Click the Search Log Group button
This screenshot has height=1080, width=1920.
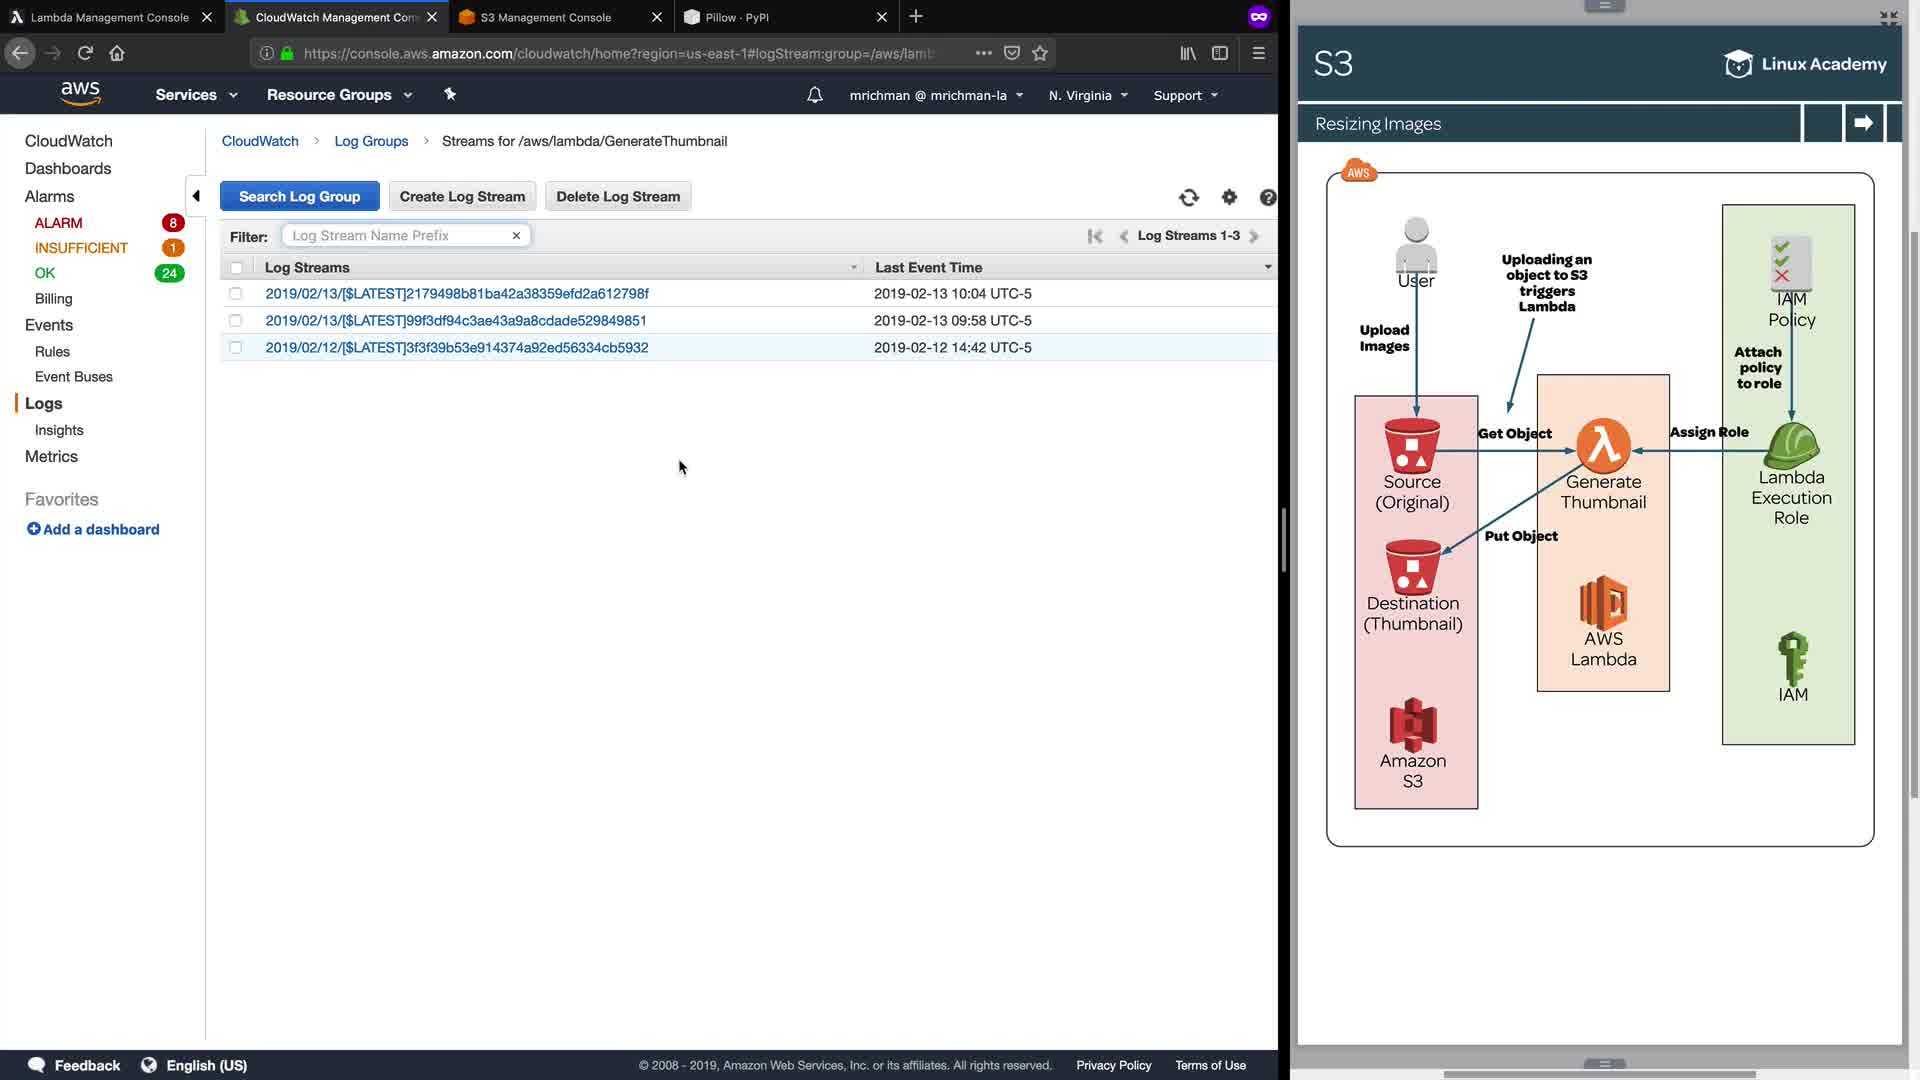299,197
